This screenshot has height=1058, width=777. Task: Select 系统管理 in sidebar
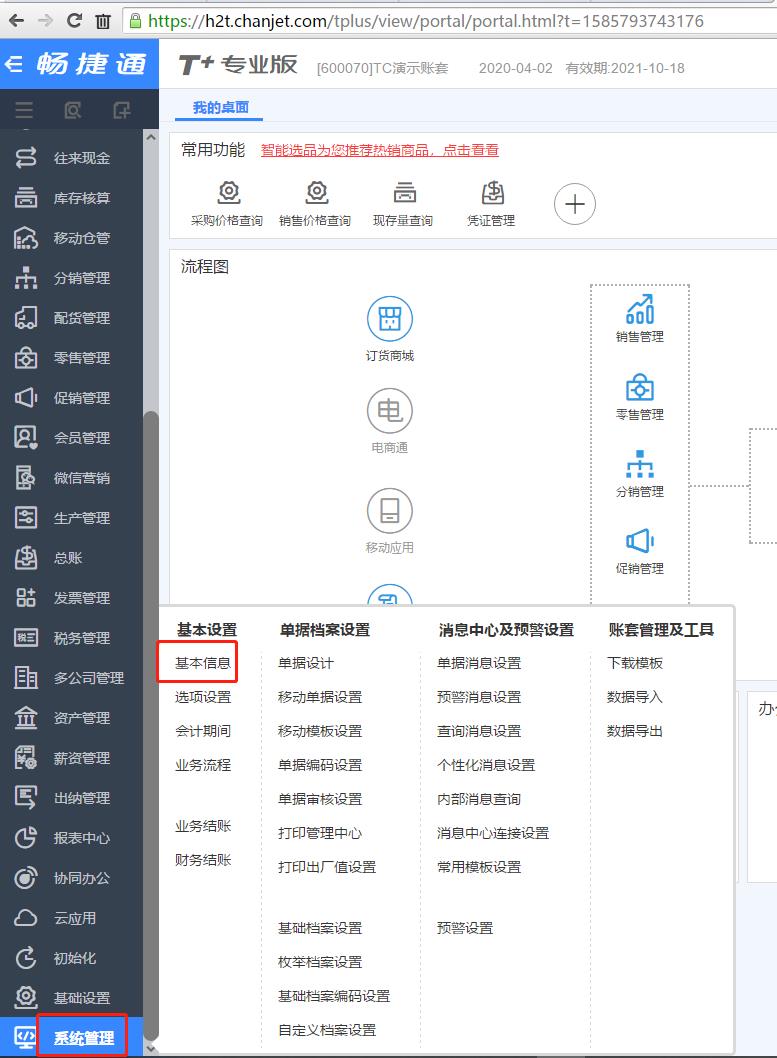(84, 1038)
